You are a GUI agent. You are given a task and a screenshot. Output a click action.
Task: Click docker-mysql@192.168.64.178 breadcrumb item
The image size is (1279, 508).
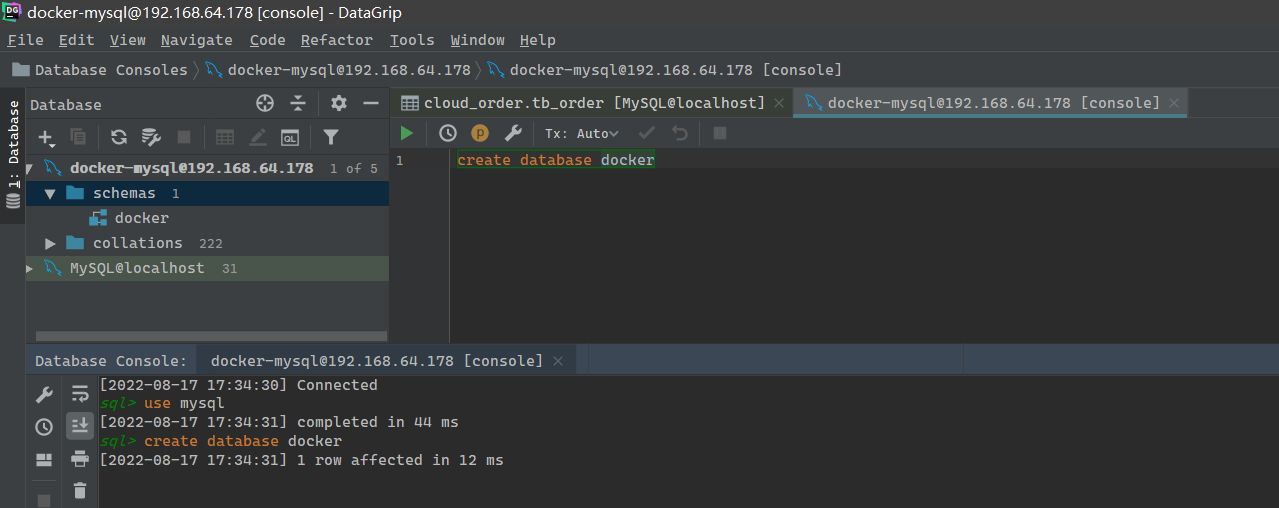coord(338,70)
